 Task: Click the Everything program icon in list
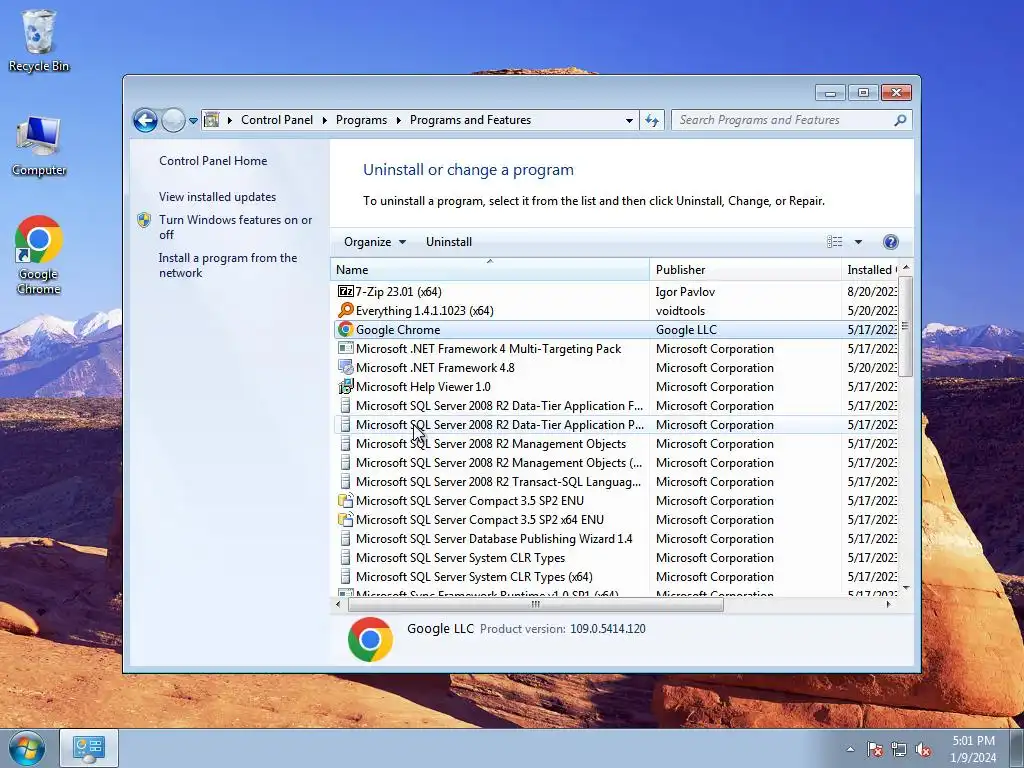[x=345, y=311]
